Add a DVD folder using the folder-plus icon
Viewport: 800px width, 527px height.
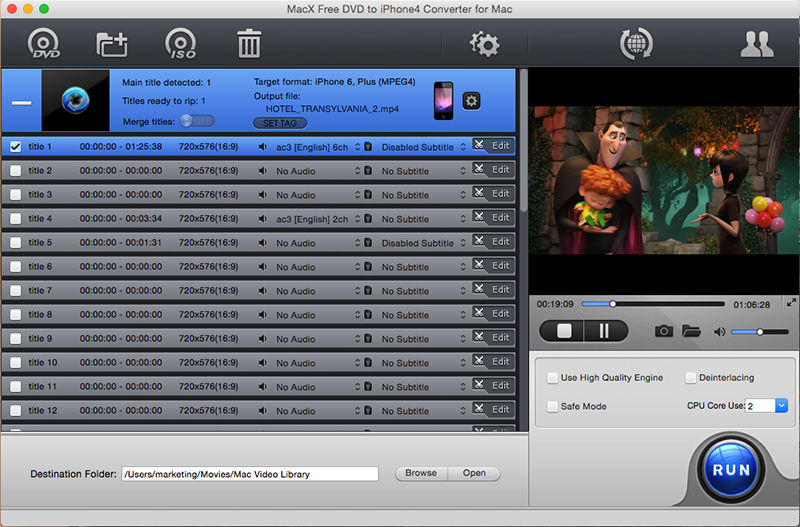[x=112, y=44]
